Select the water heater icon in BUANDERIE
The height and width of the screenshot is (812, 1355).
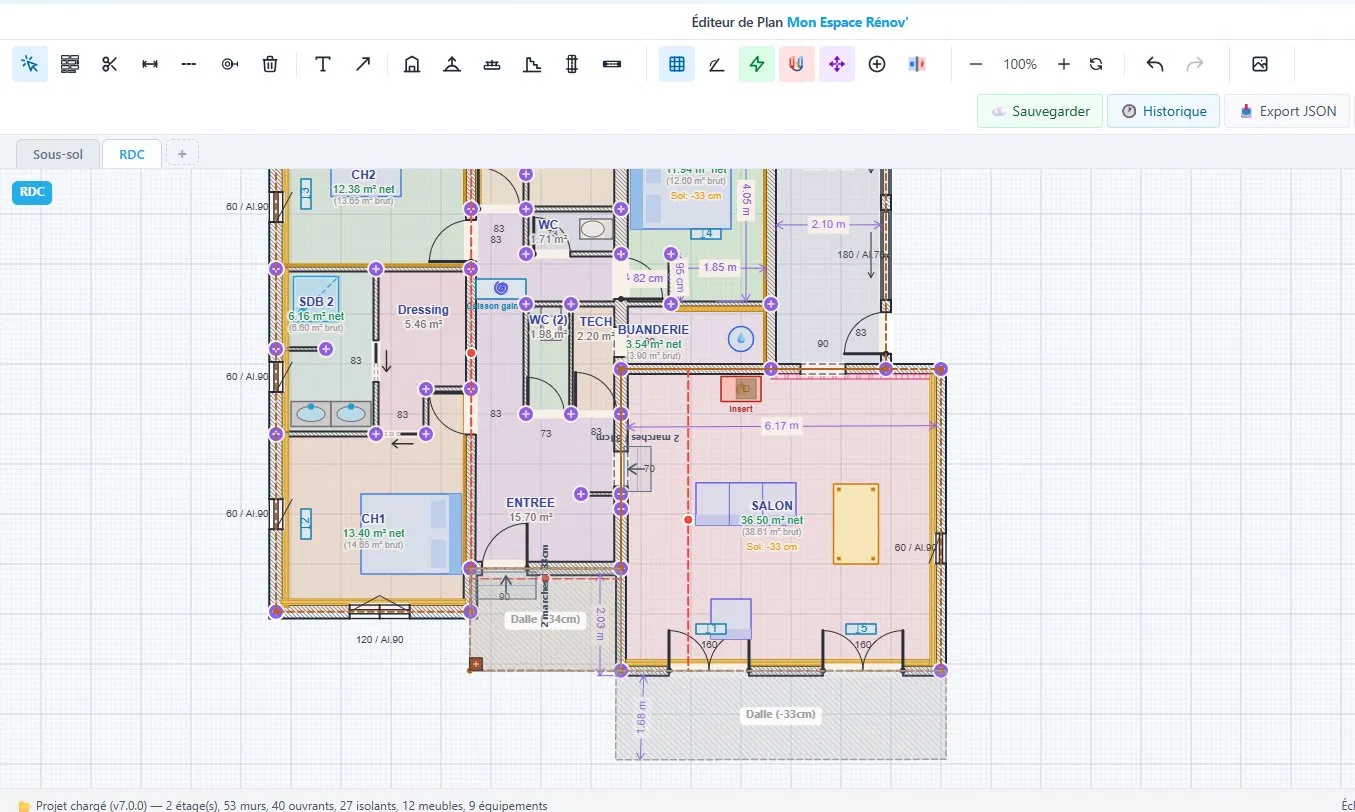tap(741, 340)
